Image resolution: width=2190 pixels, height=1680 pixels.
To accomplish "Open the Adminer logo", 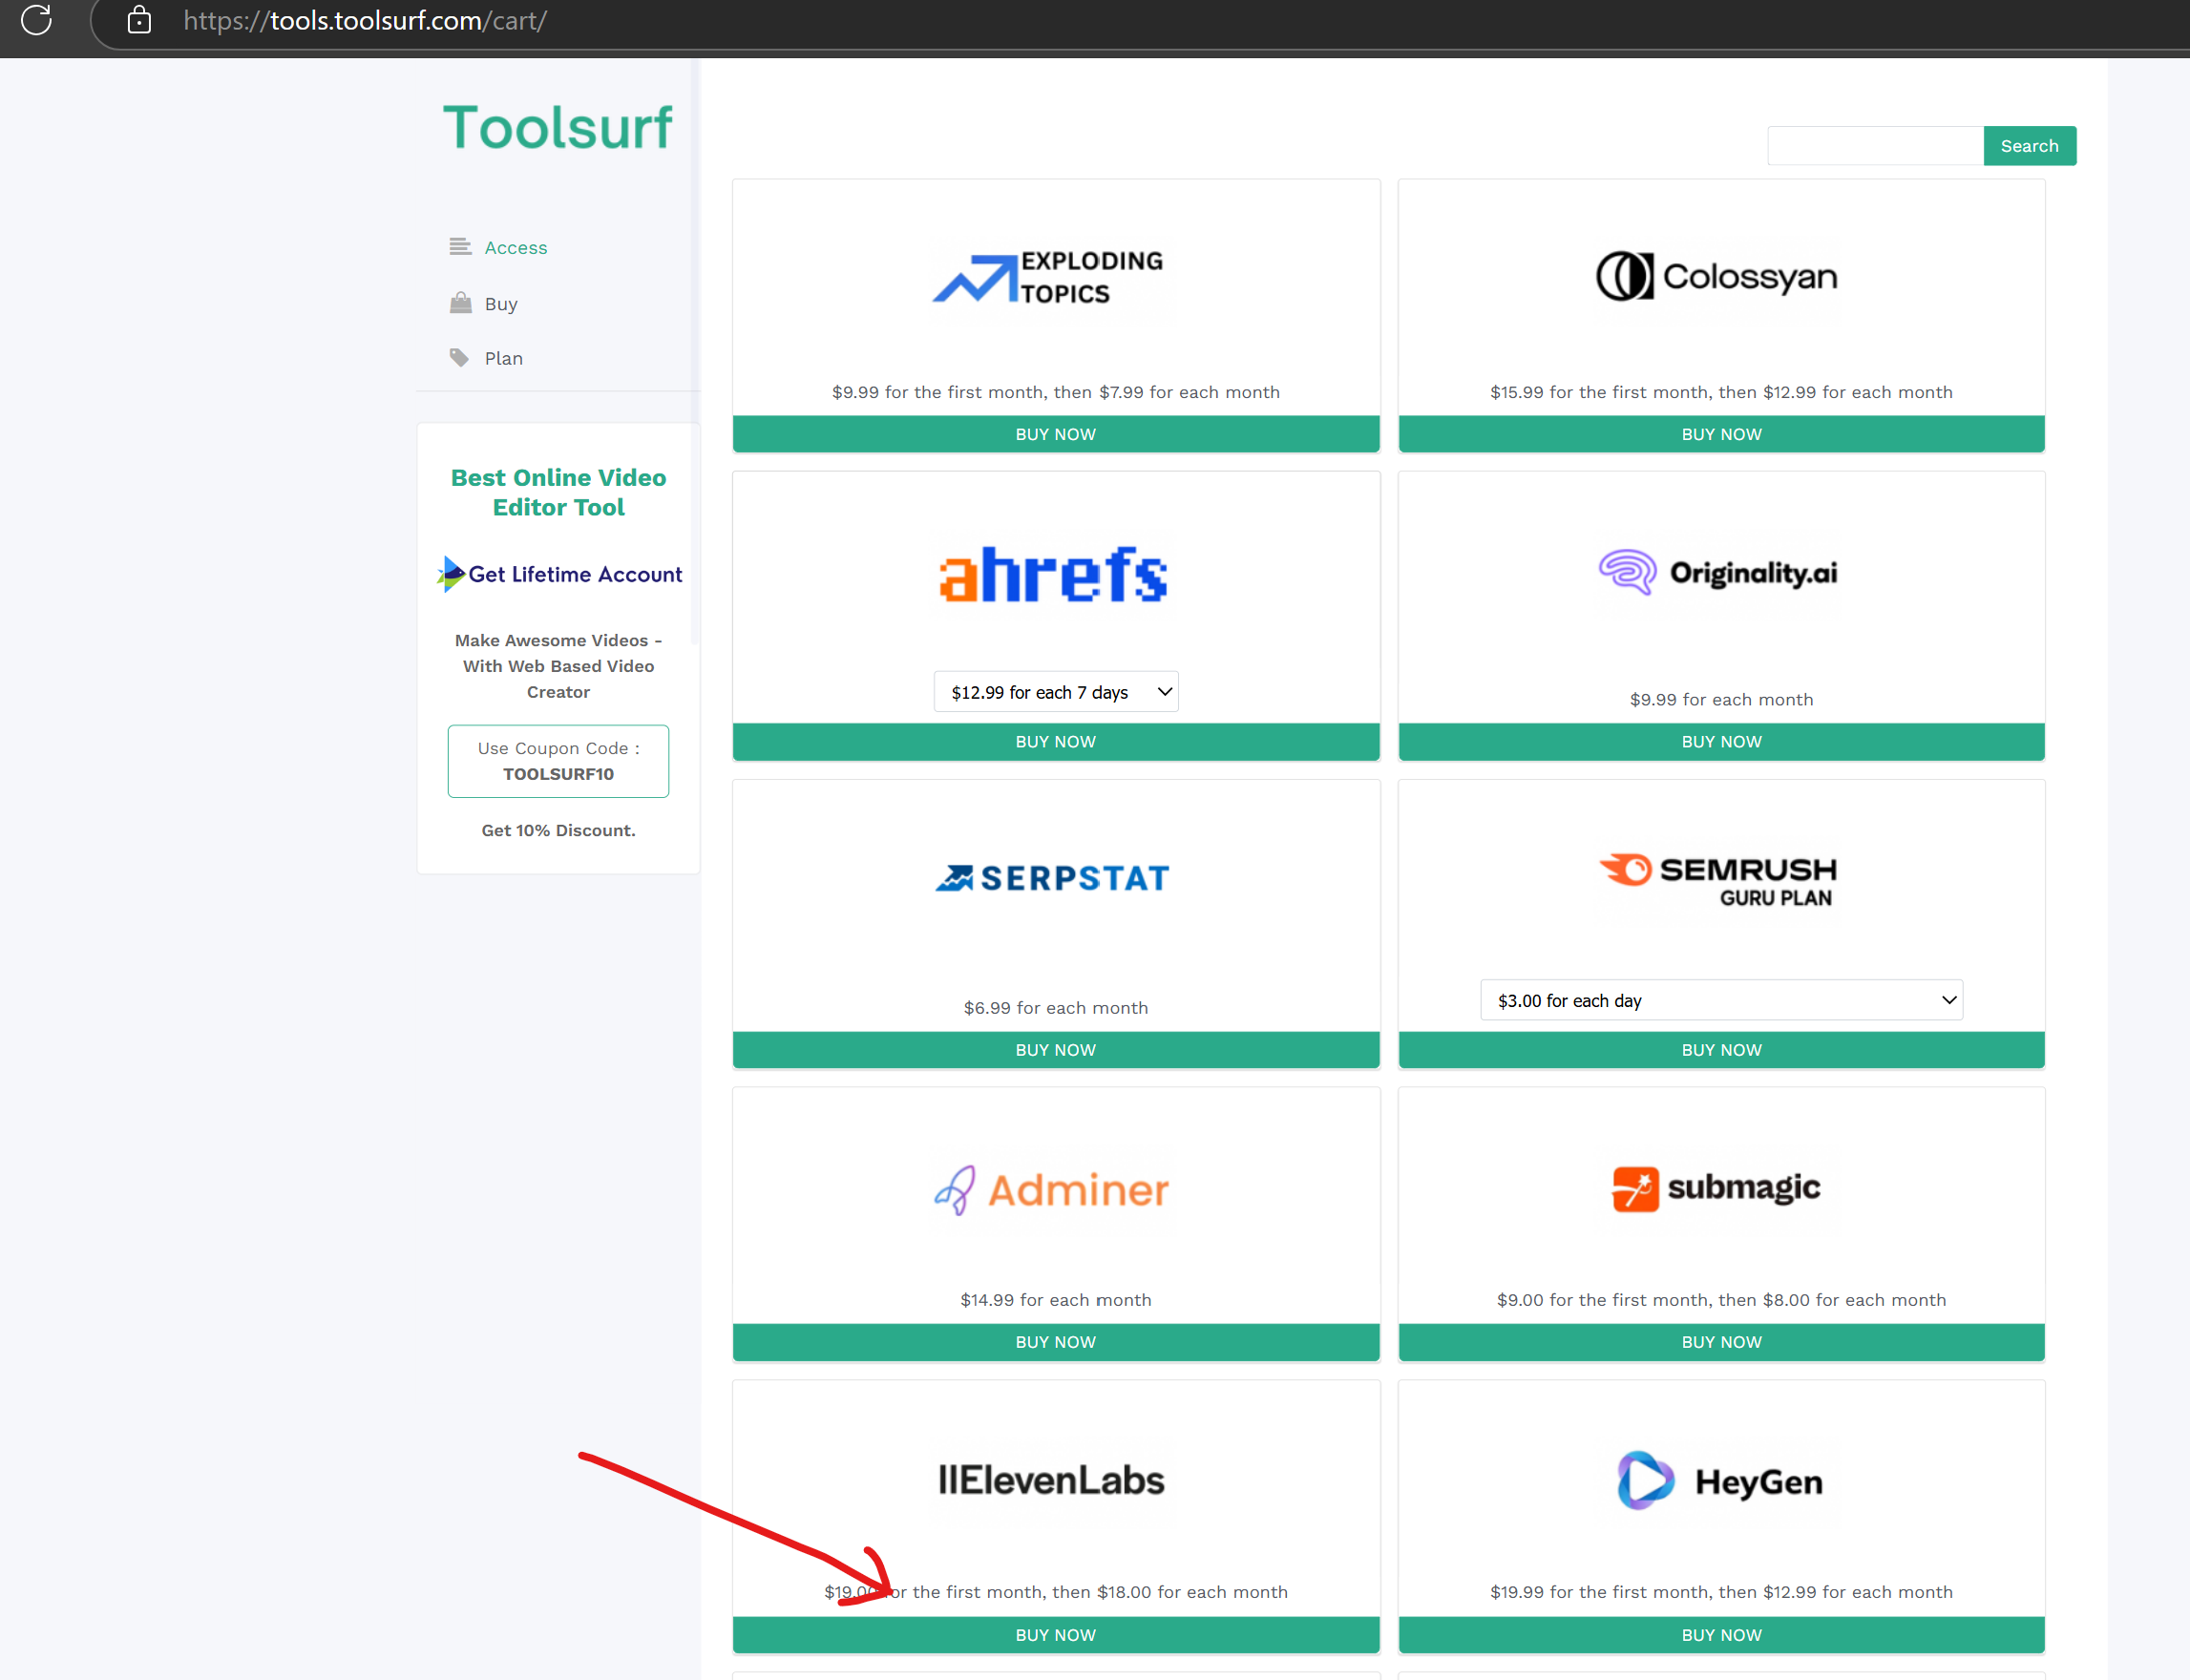I will click(1051, 1190).
